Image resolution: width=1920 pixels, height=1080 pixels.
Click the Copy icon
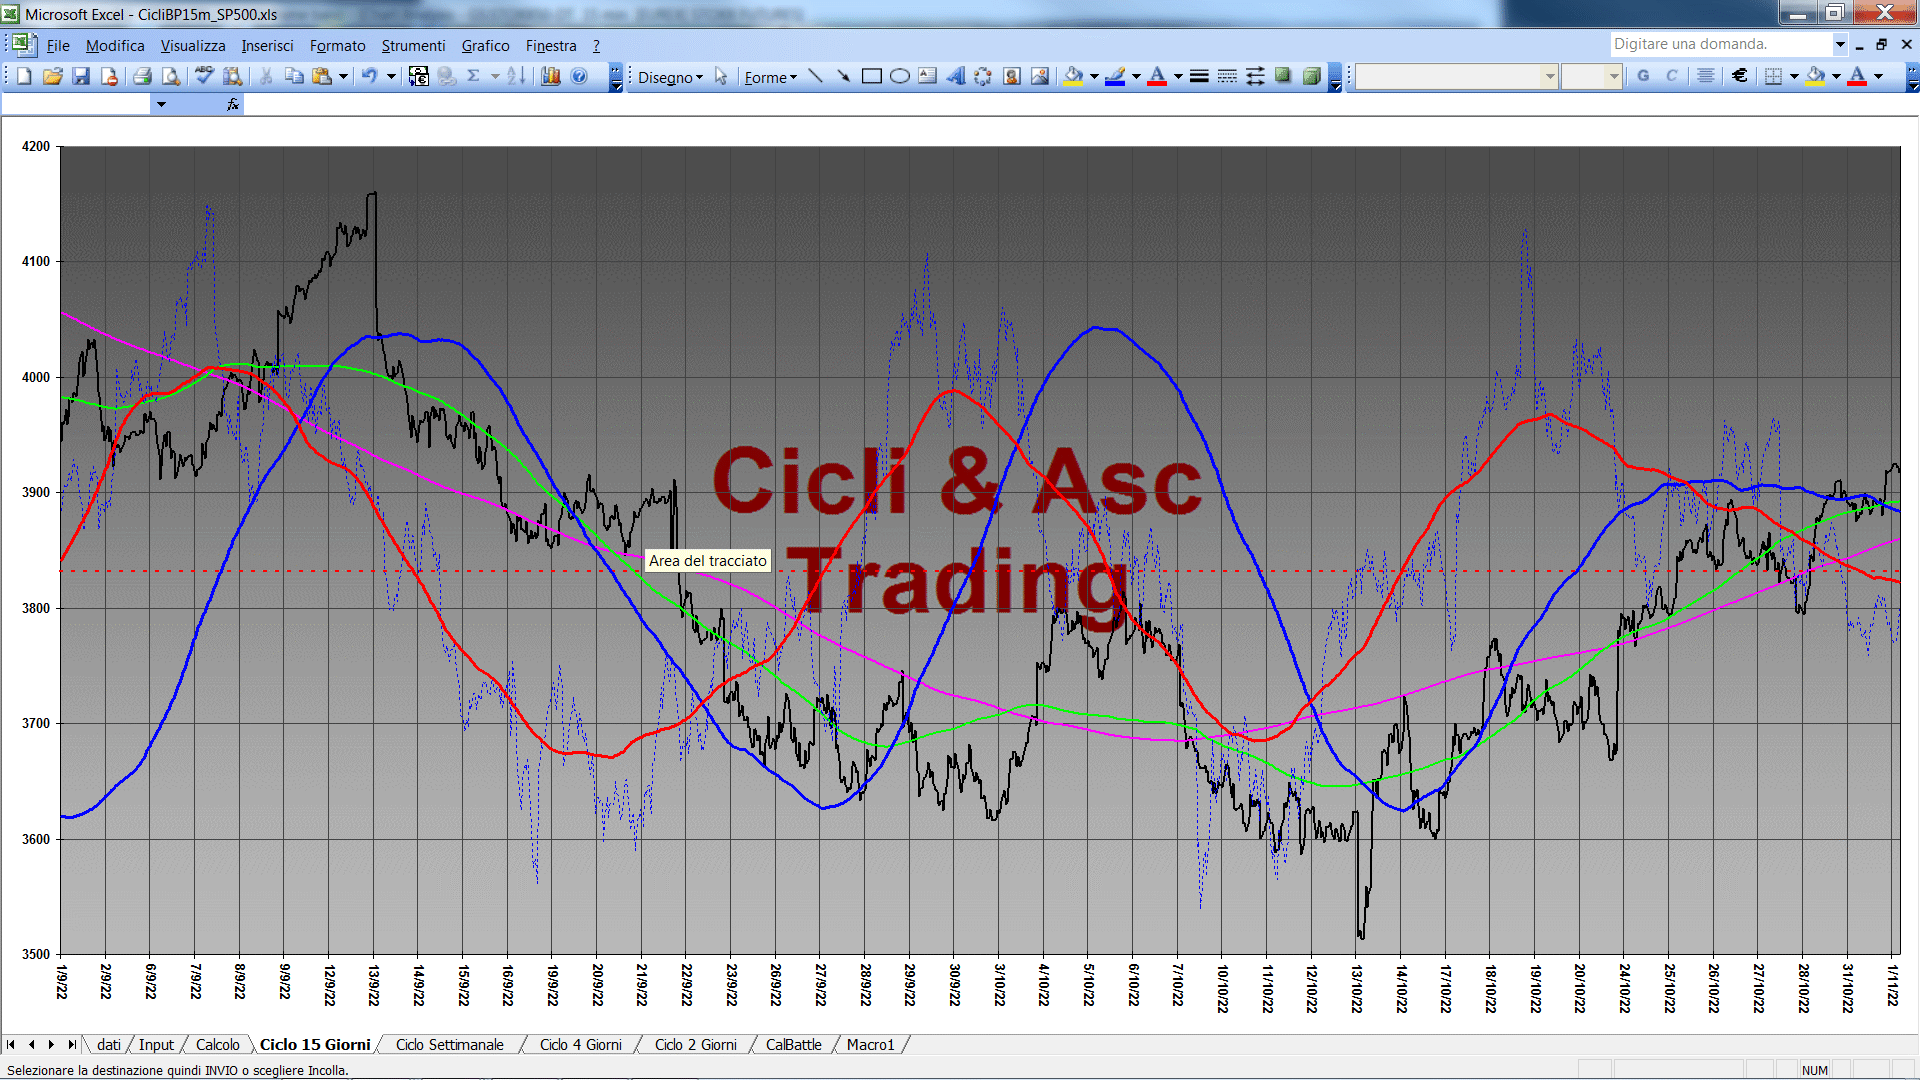point(294,77)
